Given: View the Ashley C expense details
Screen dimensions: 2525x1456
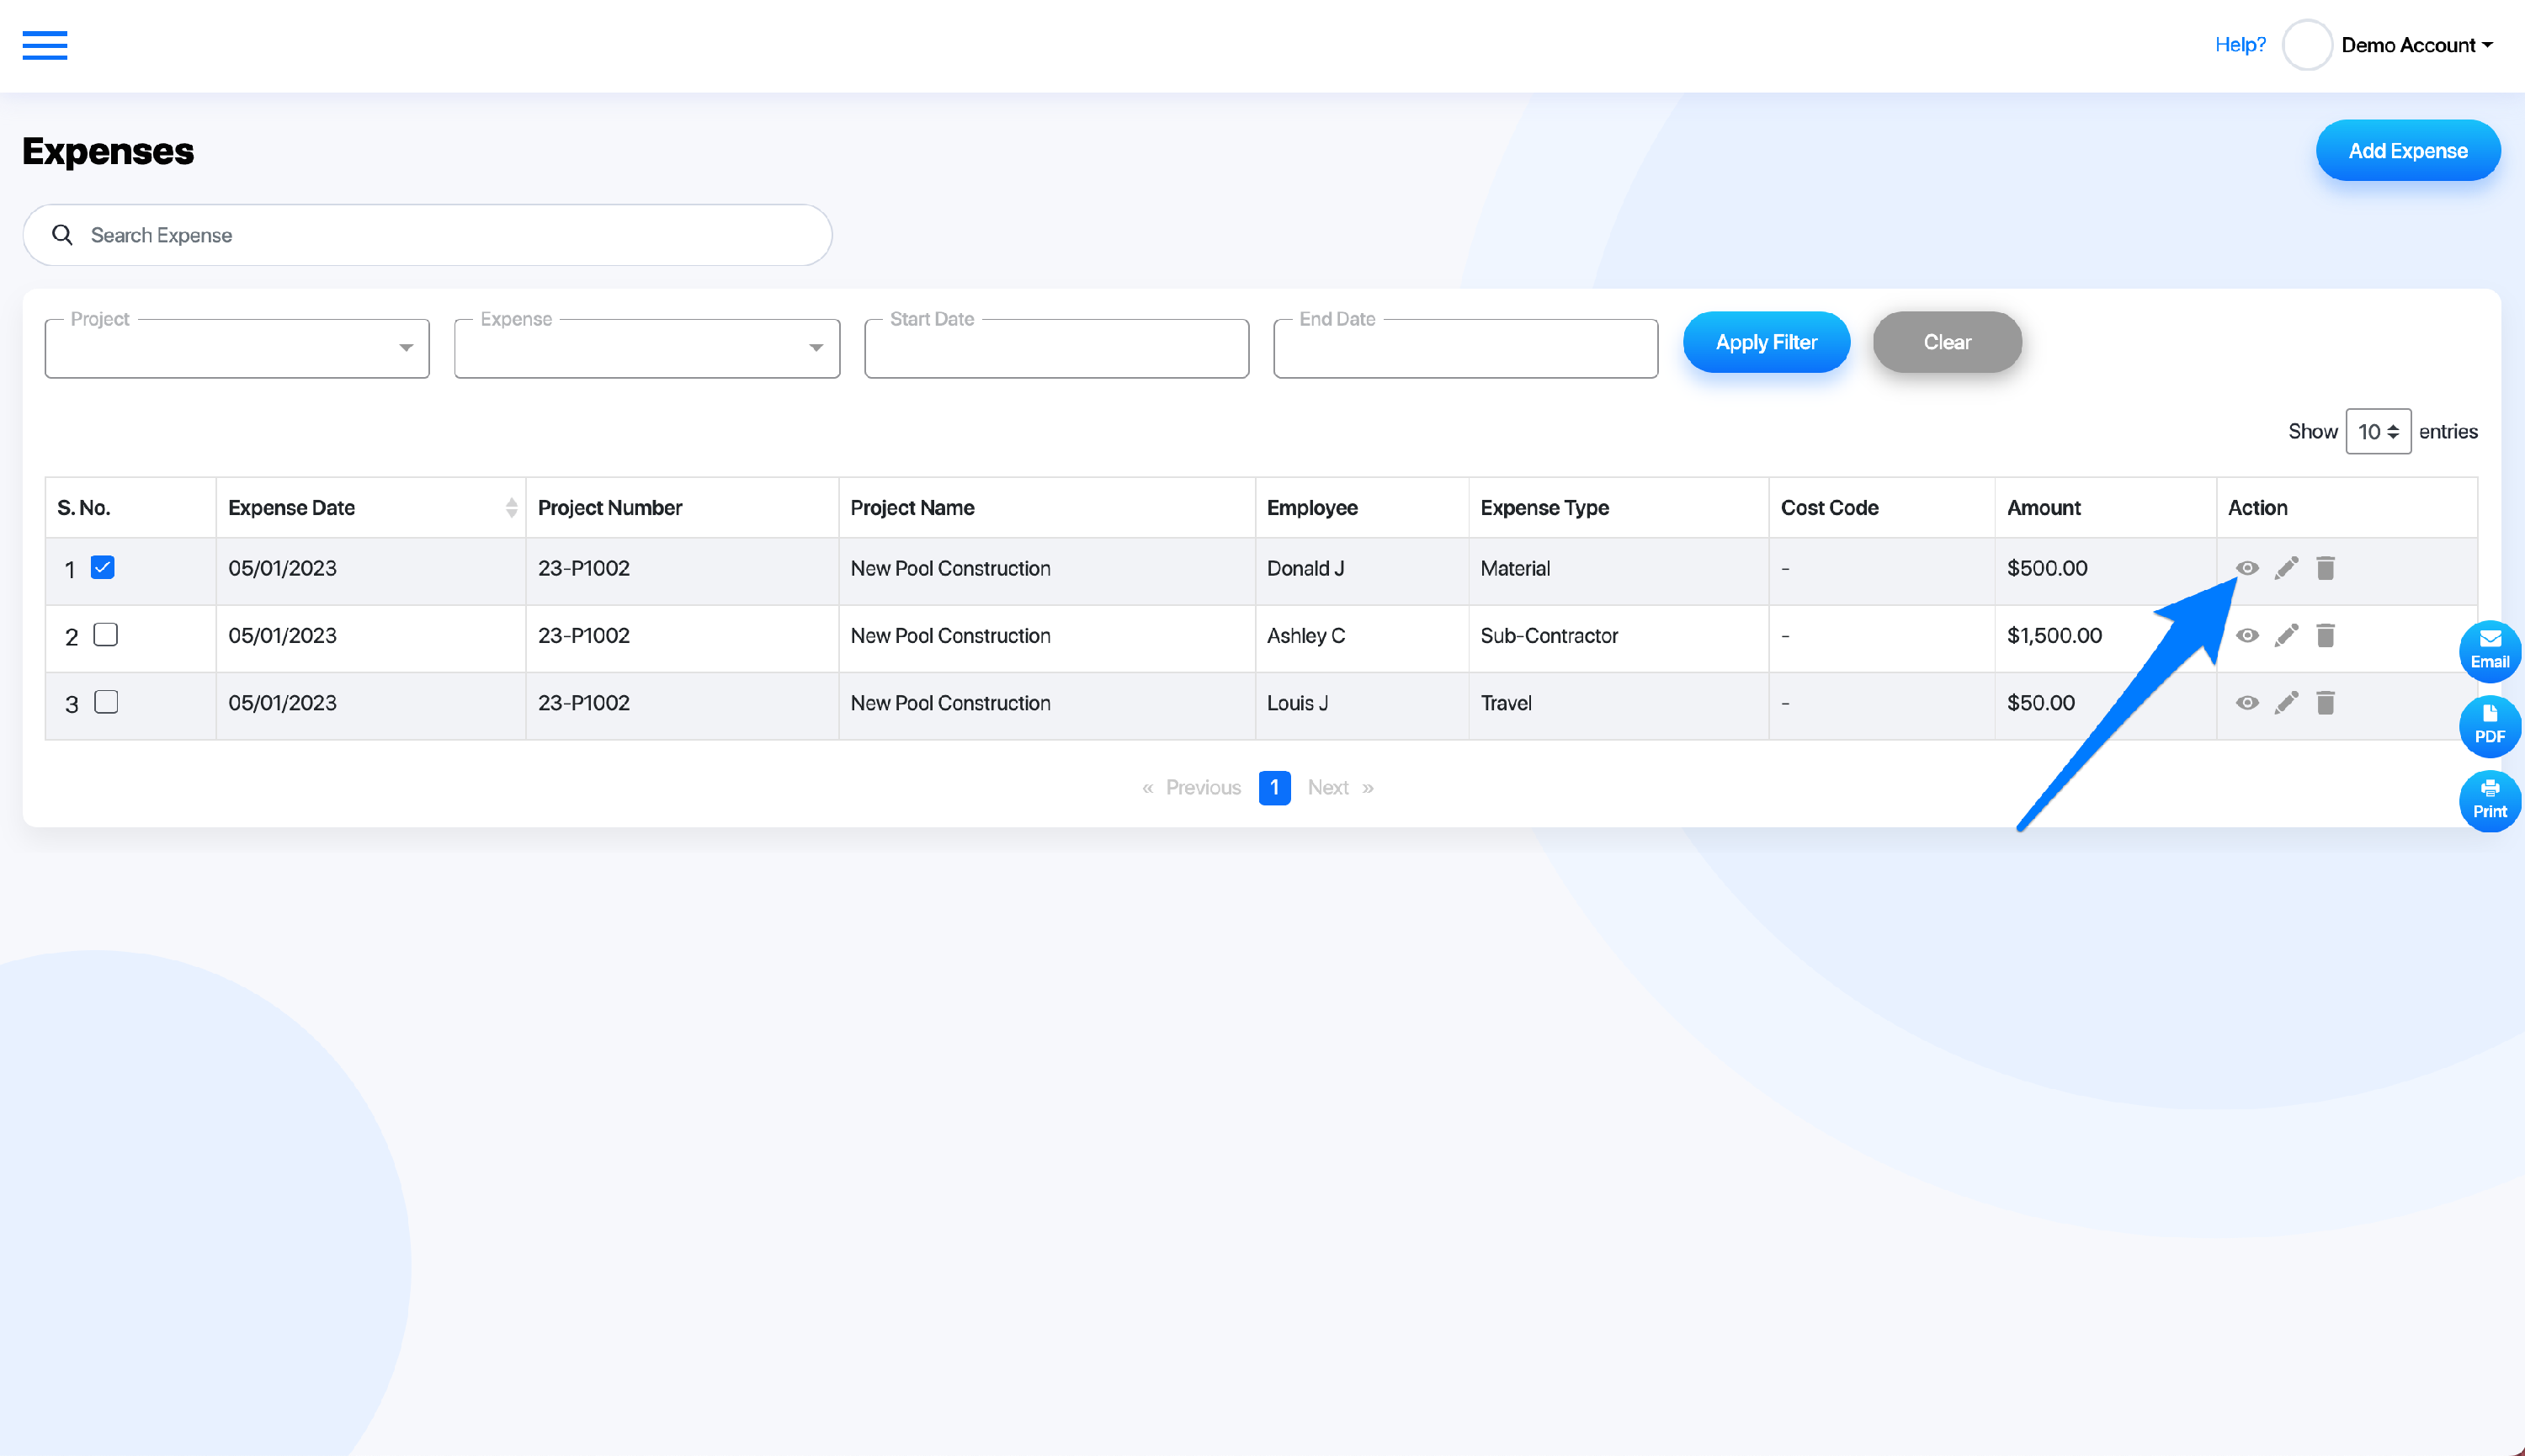Looking at the screenshot, I should click(x=2247, y=635).
